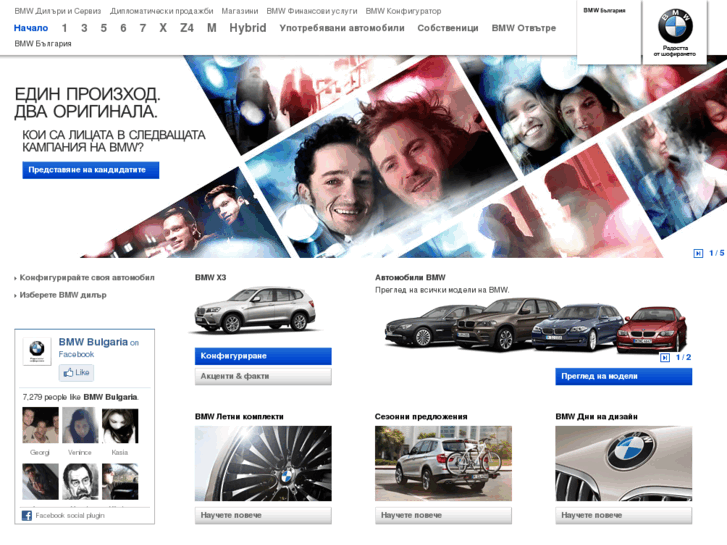727x545 pixels.
Task: Click Kasia's Facebook profile photo
Action: [x=120, y=425]
